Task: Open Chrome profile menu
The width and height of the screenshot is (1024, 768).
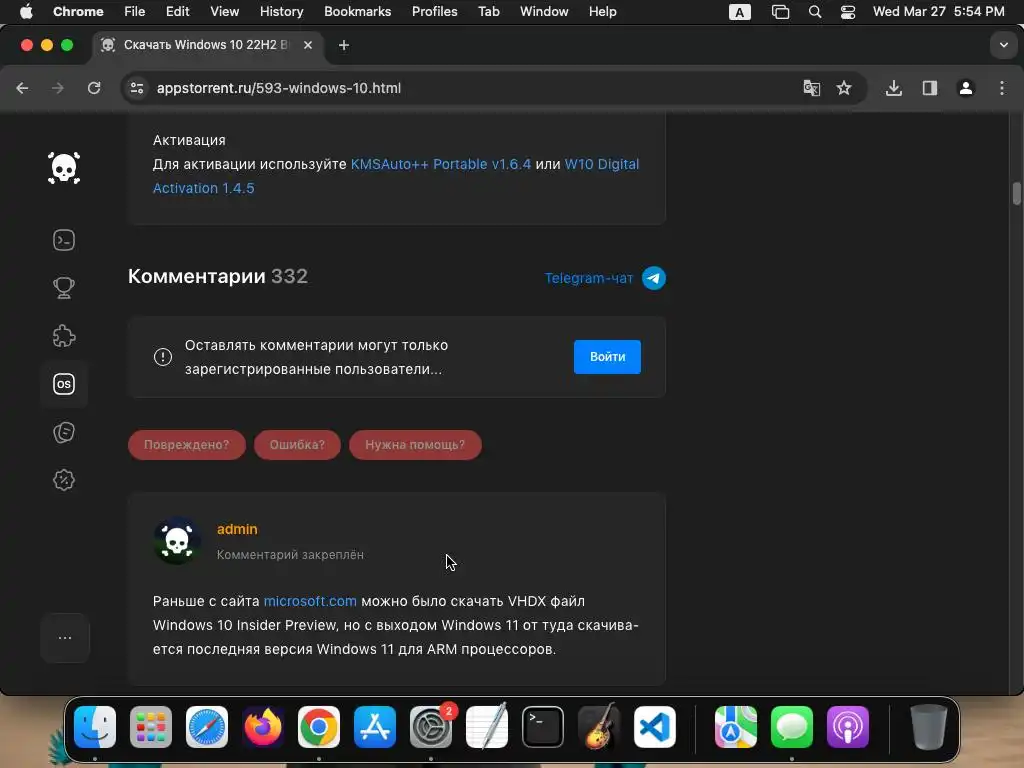Action: [x=966, y=88]
